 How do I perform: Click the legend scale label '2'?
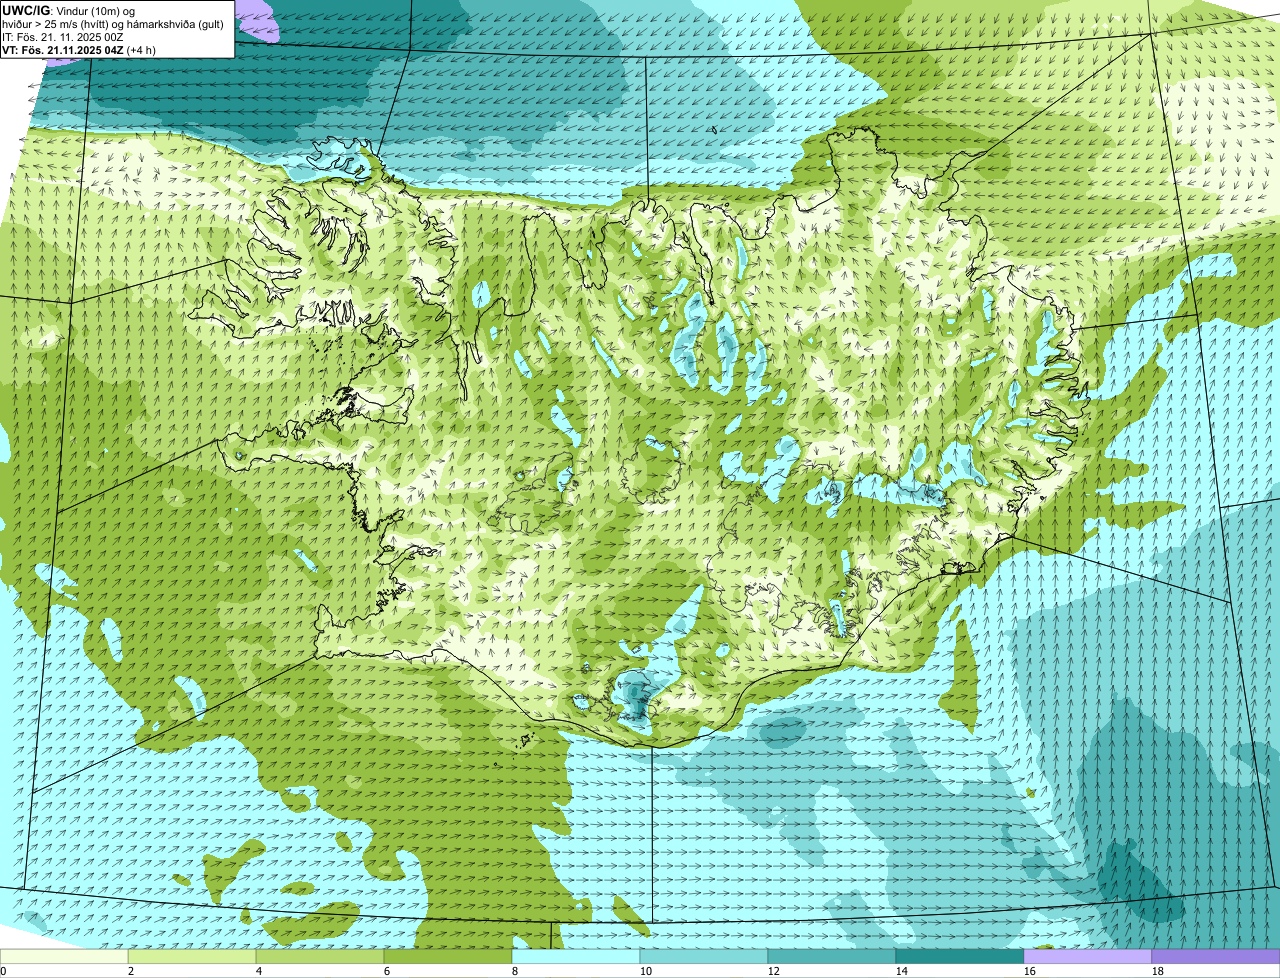[131, 971]
